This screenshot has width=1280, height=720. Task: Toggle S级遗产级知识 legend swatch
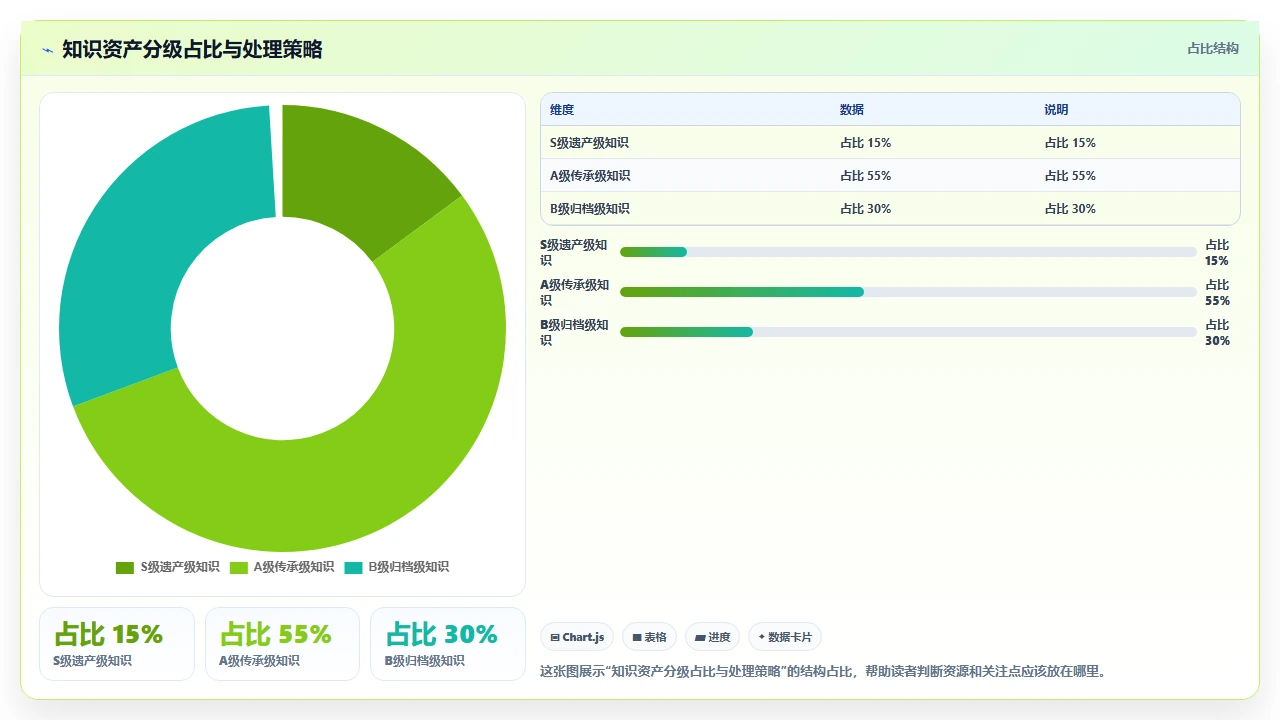click(x=125, y=567)
